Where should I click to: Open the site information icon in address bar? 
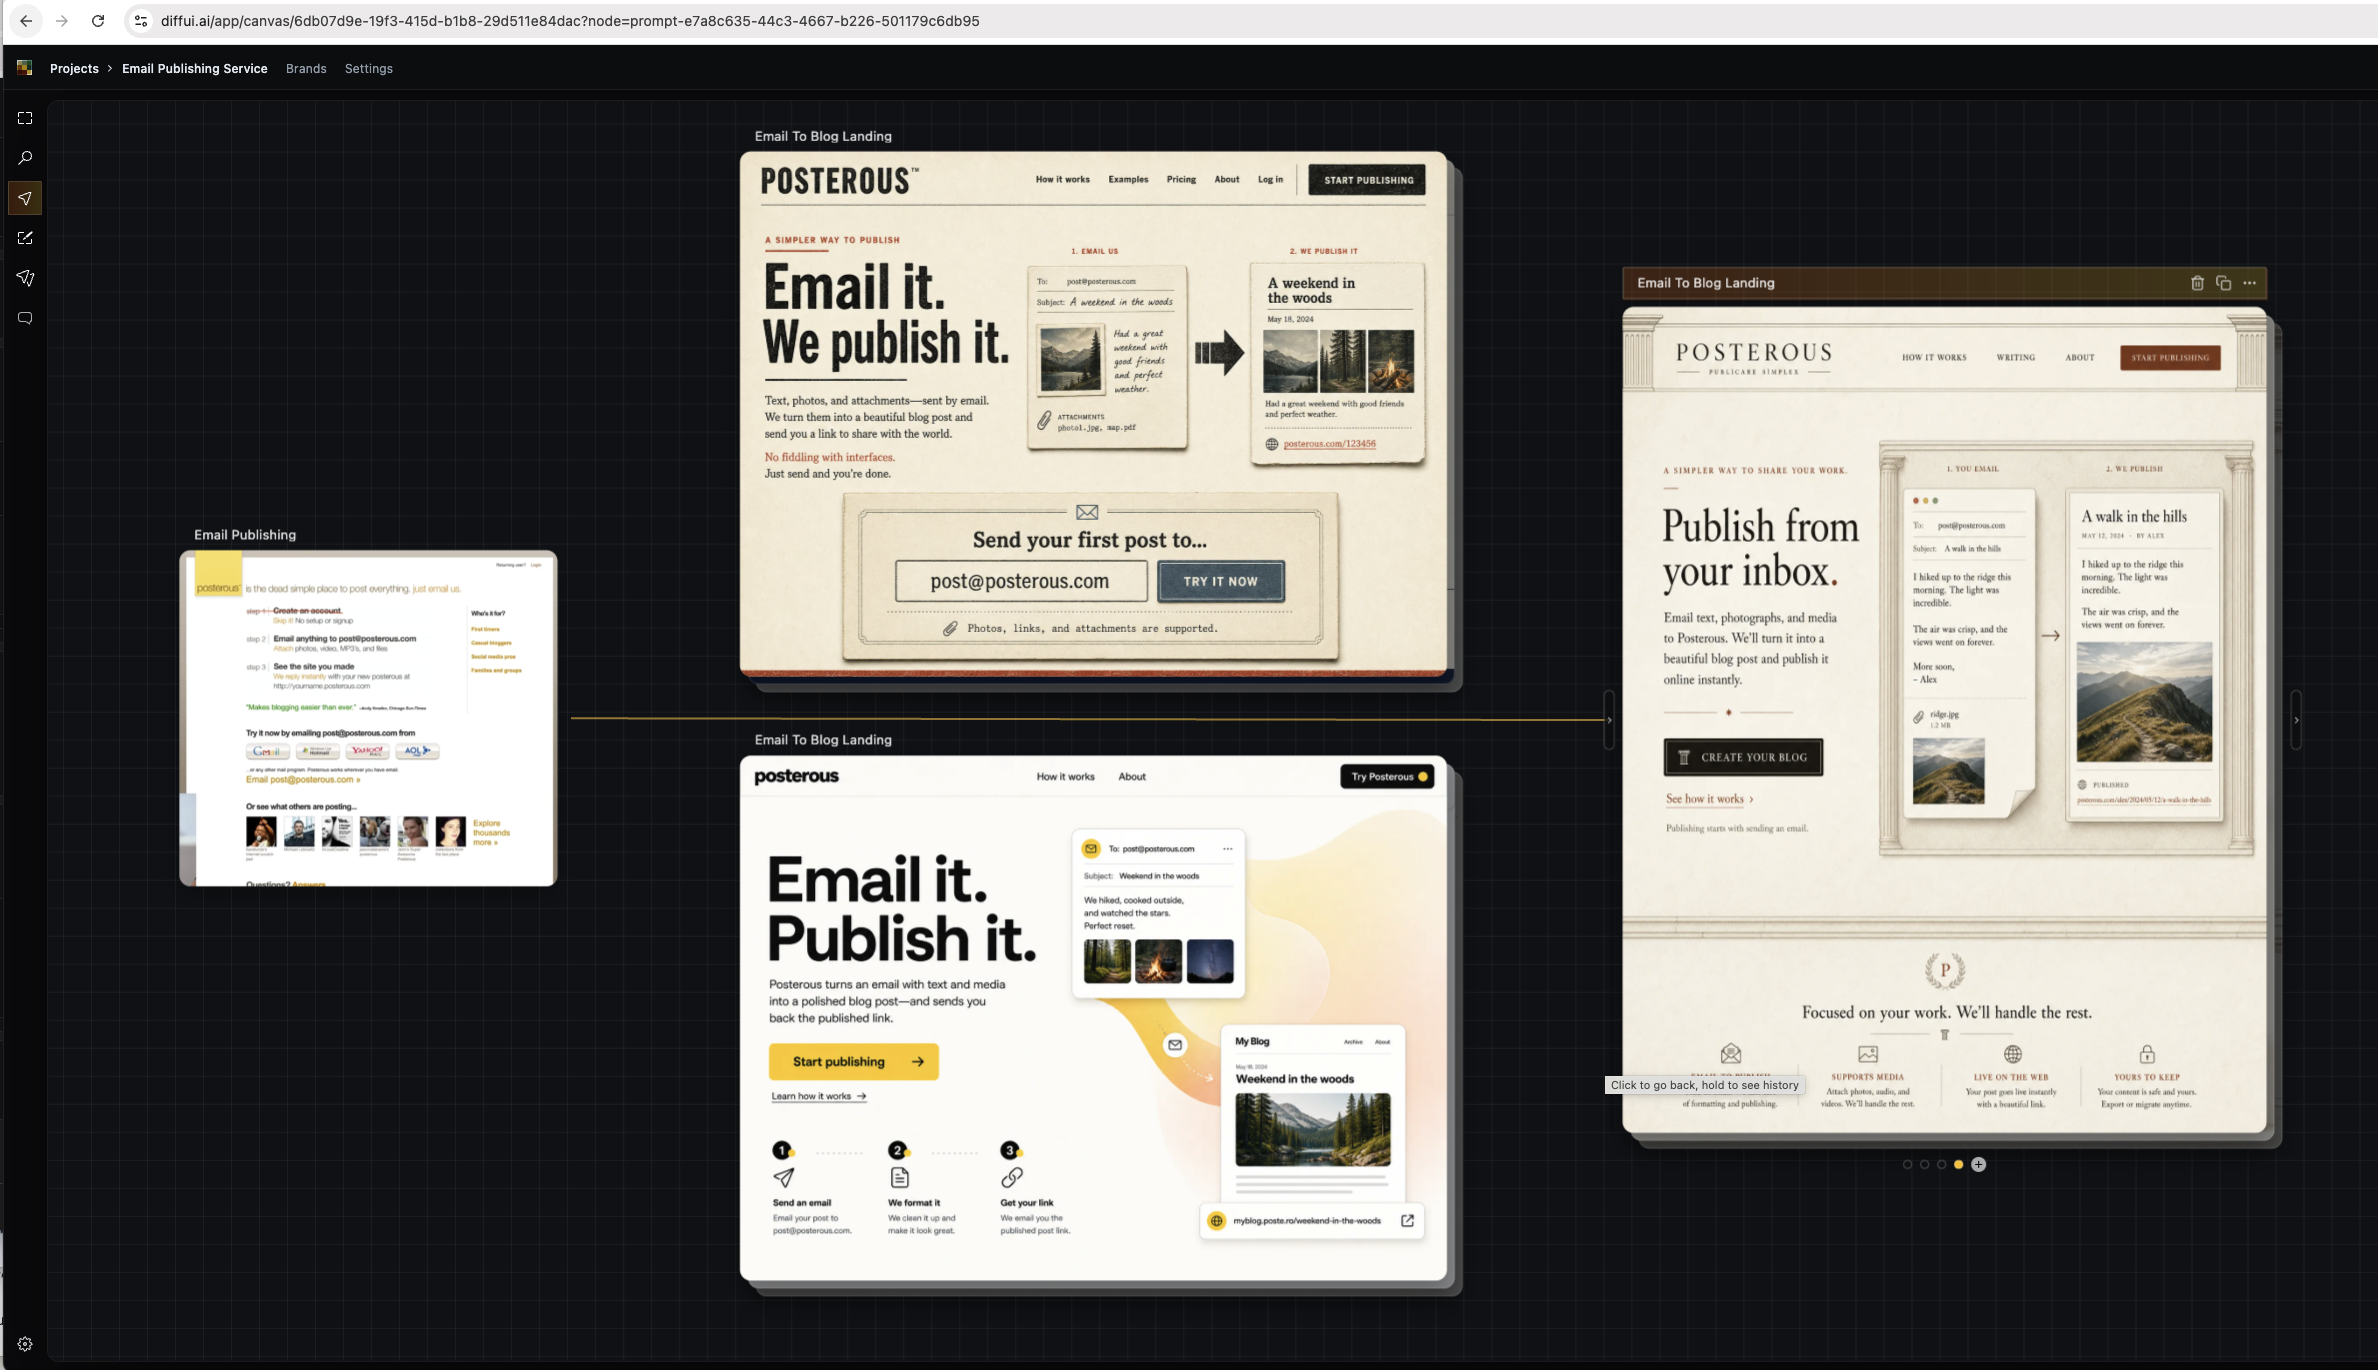click(x=141, y=21)
